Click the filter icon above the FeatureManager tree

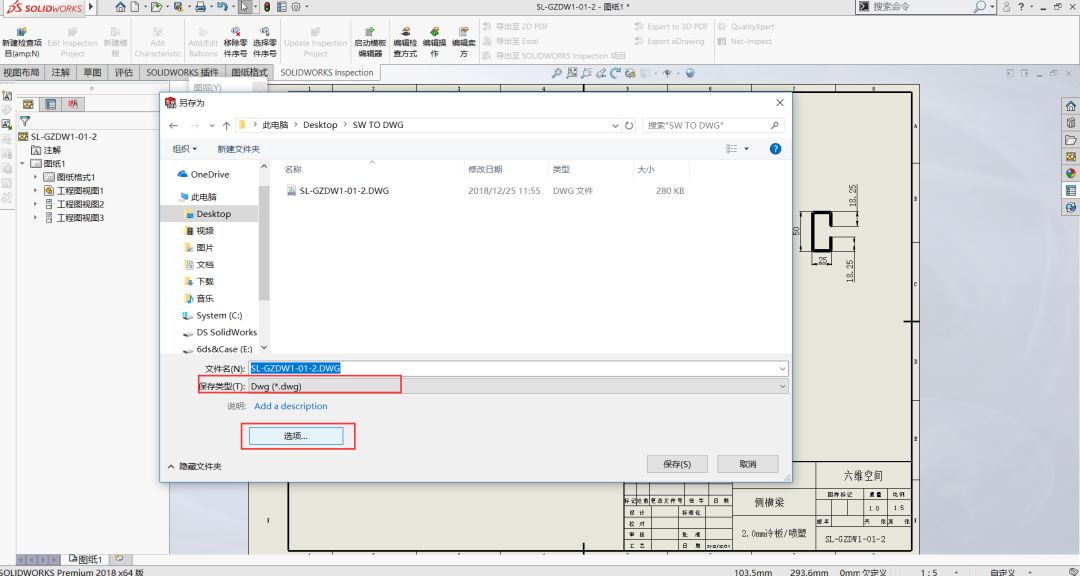[x=25, y=120]
